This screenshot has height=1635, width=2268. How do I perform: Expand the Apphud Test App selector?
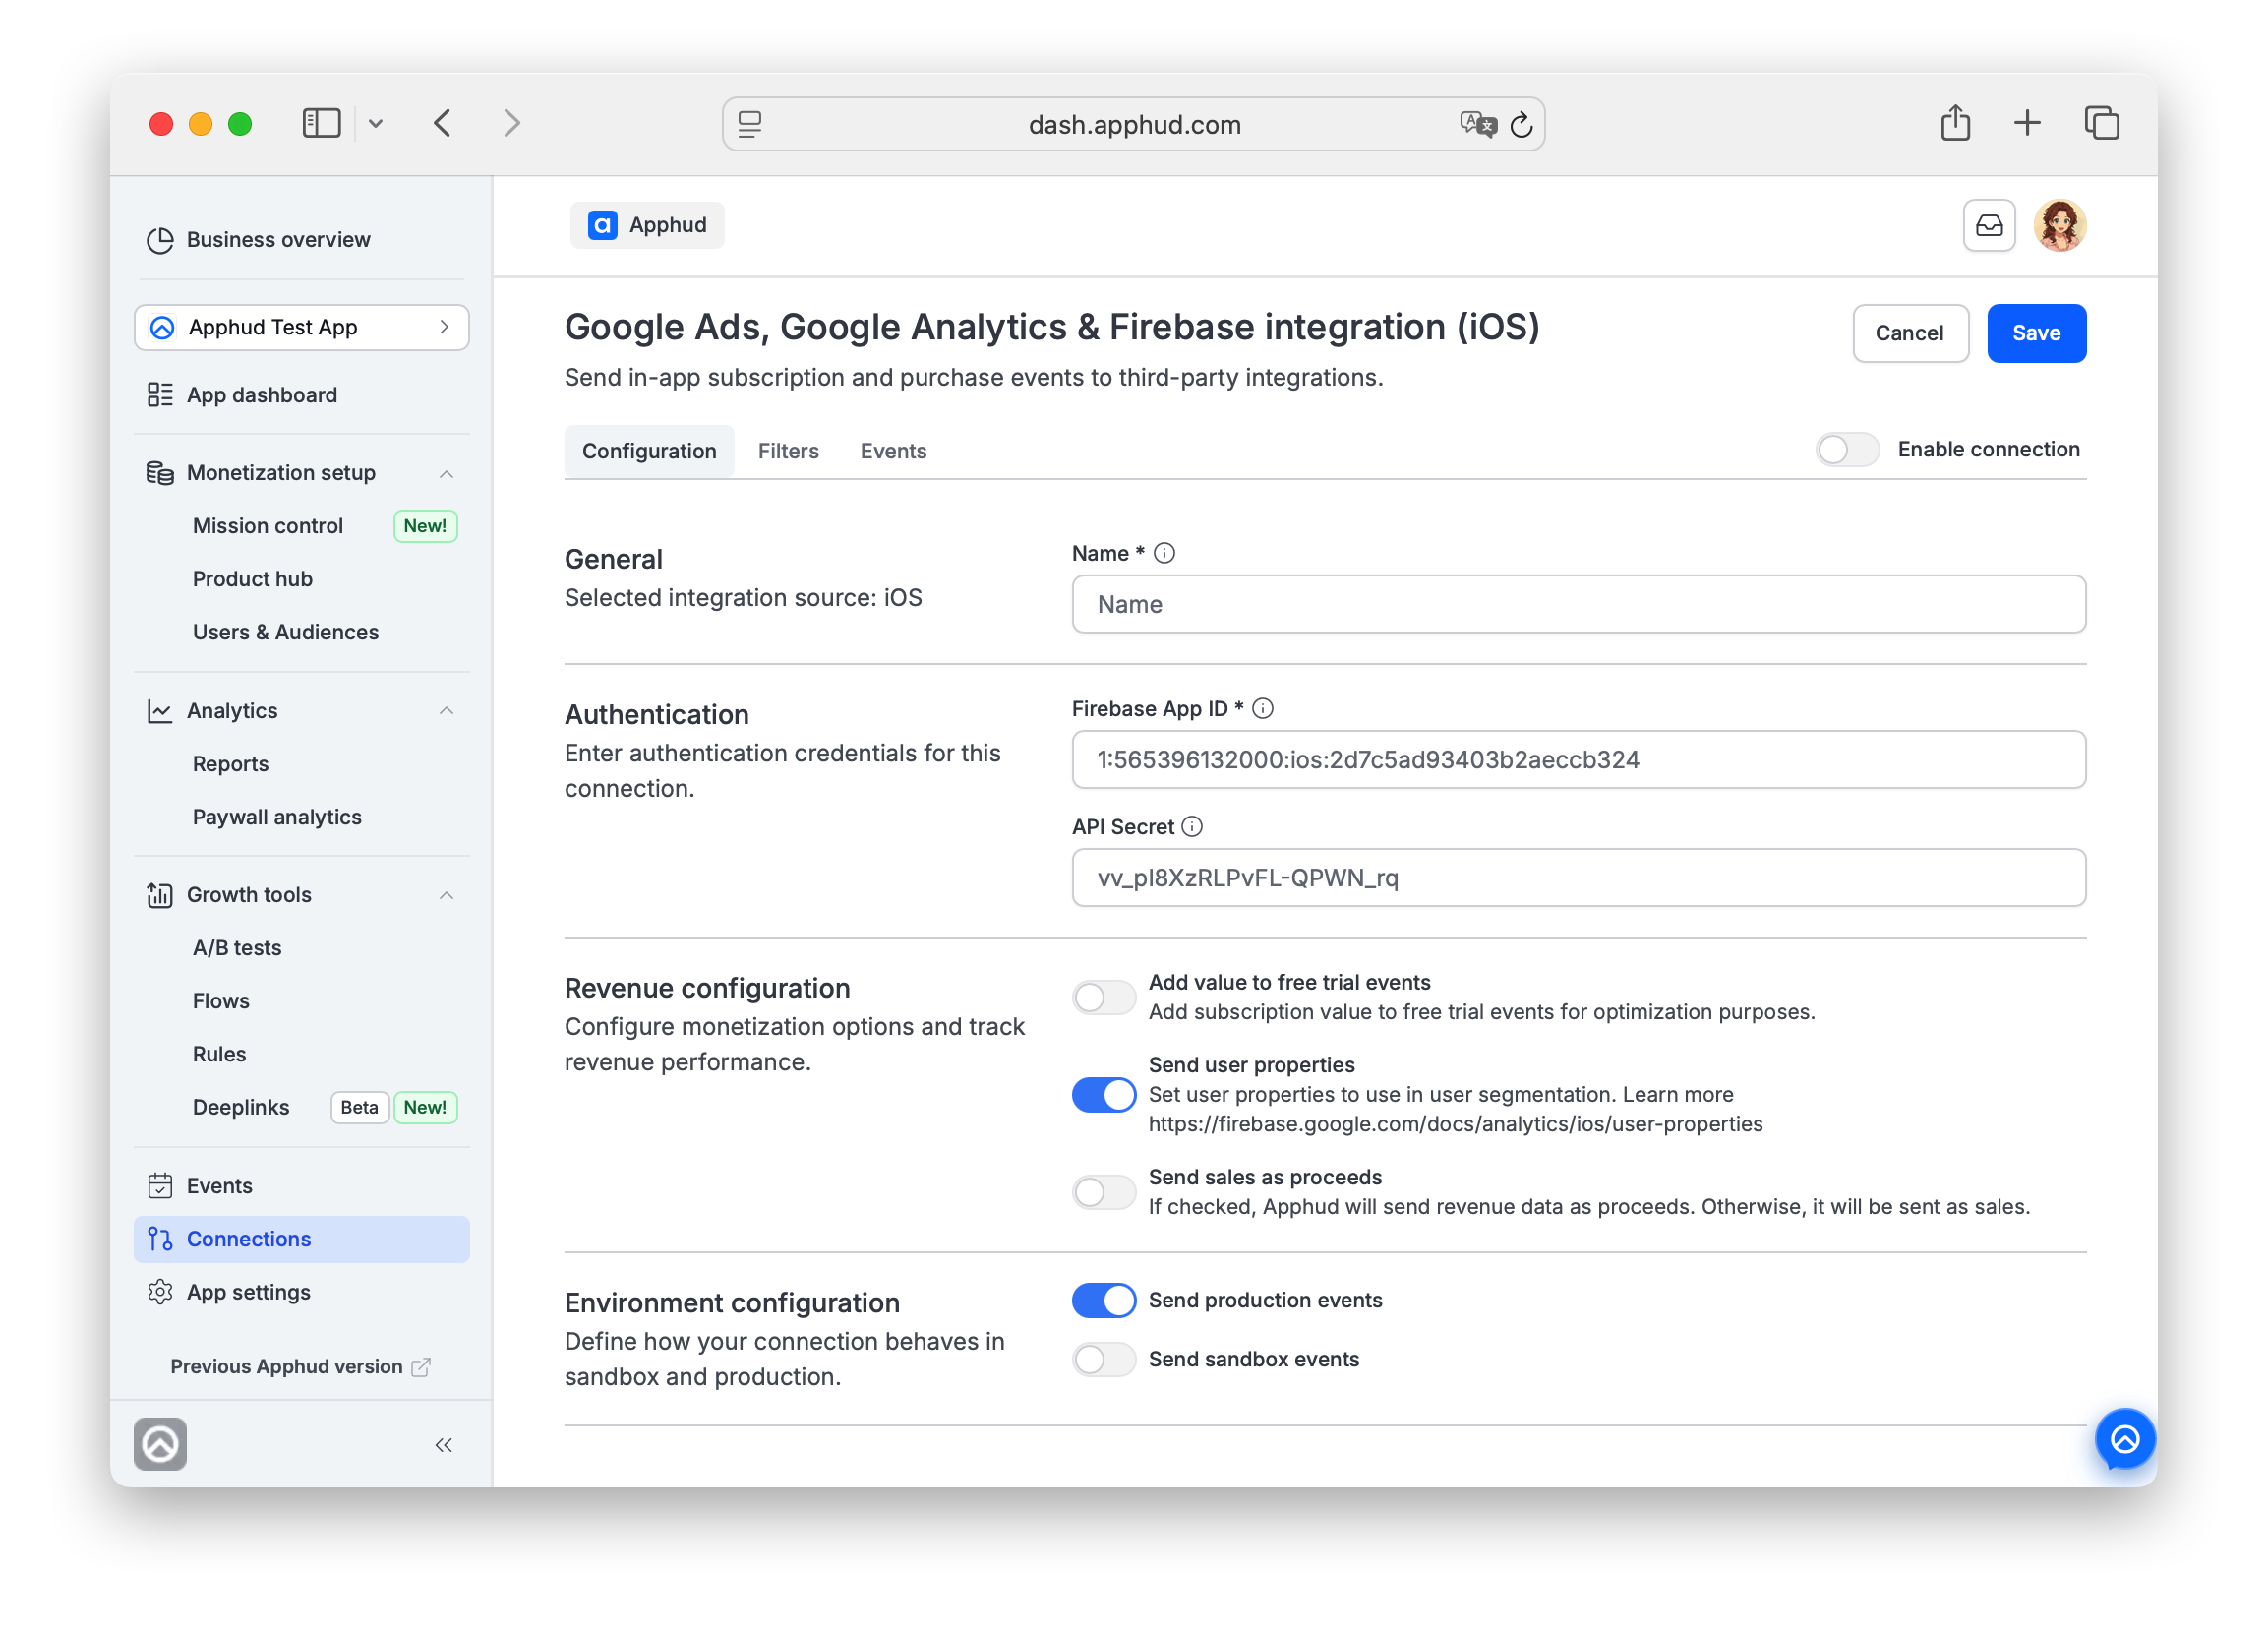302,328
